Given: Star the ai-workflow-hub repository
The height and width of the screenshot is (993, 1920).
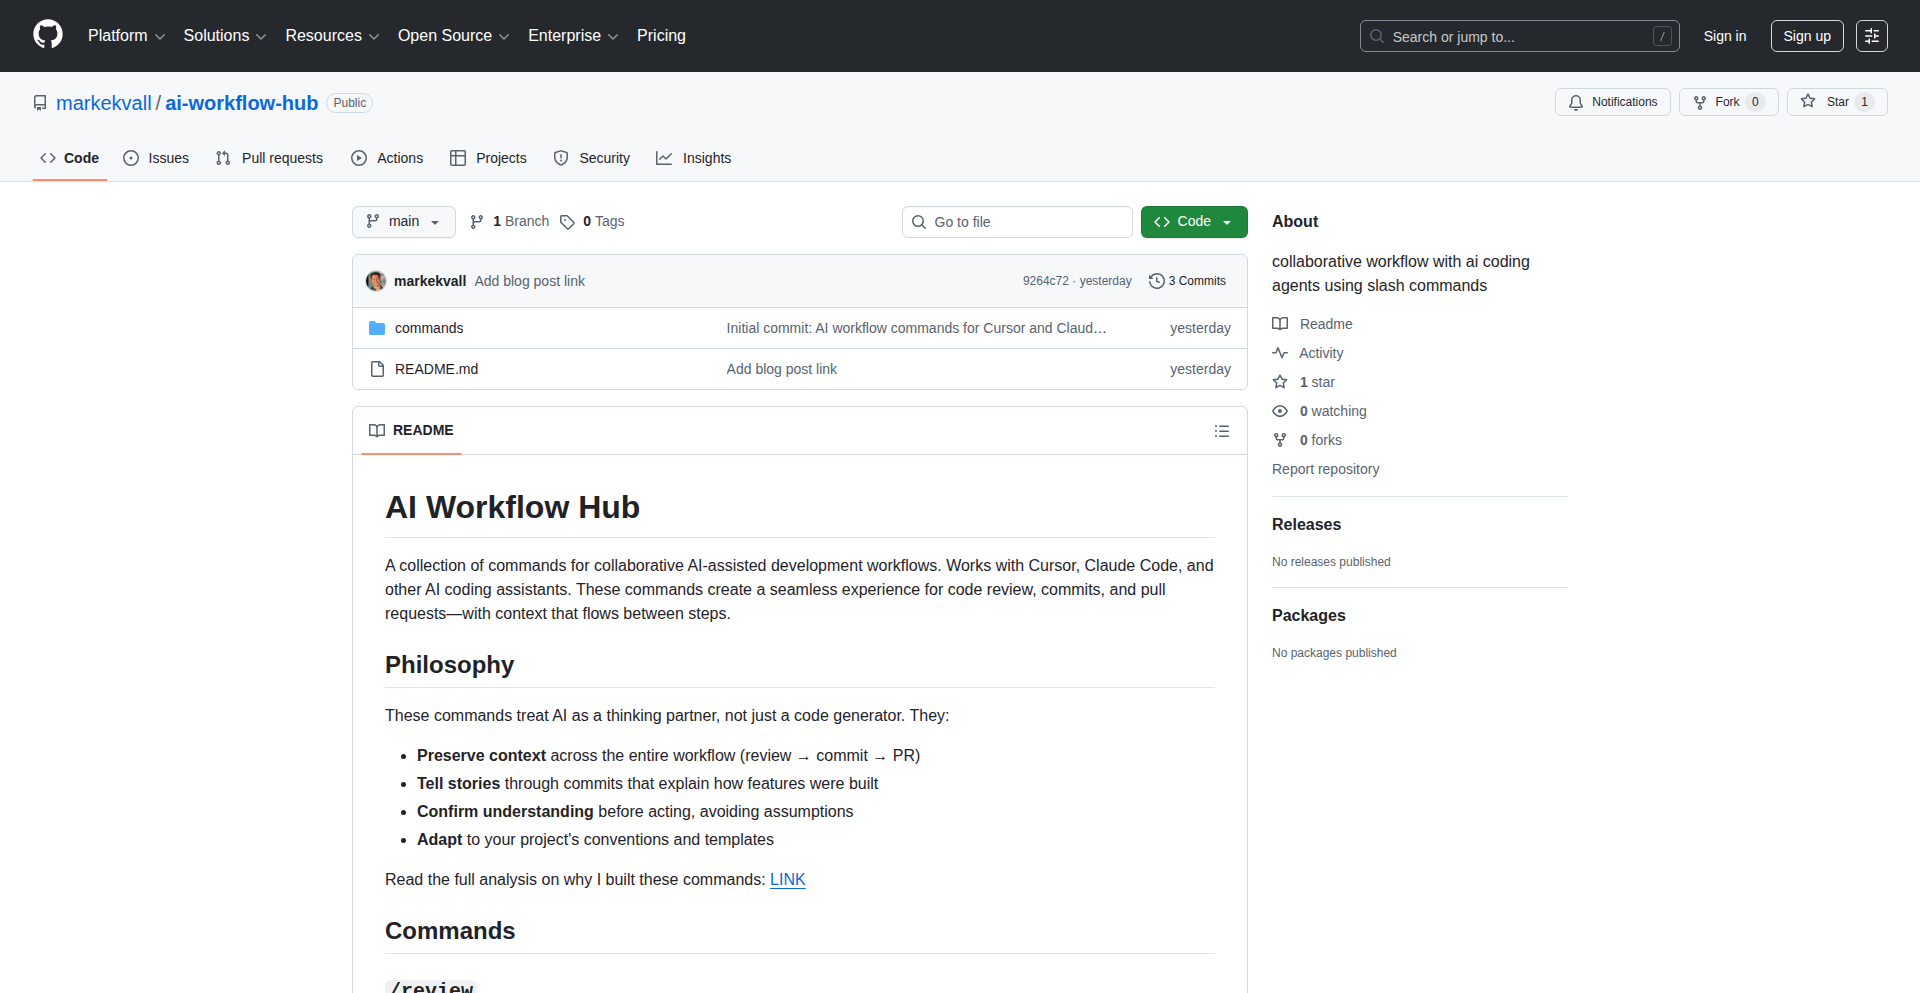Looking at the screenshot, I should coord(1836,101).
